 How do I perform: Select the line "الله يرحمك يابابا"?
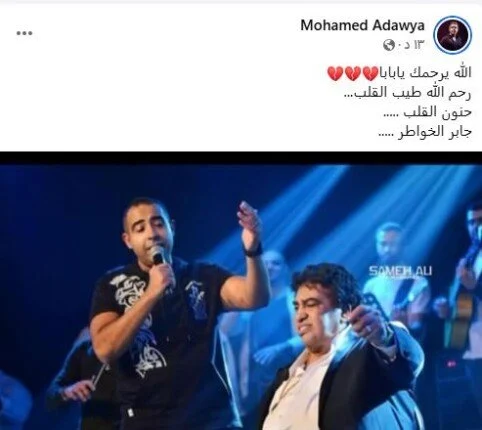coord(426,73)
